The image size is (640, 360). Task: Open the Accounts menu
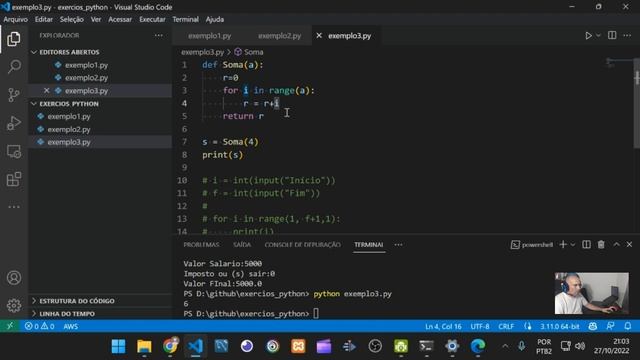click(14, 278)
